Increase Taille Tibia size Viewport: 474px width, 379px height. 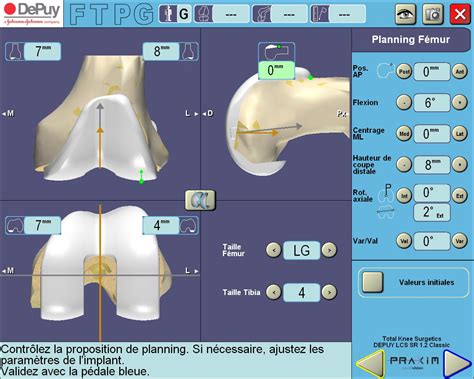click(x=329, y=292)
